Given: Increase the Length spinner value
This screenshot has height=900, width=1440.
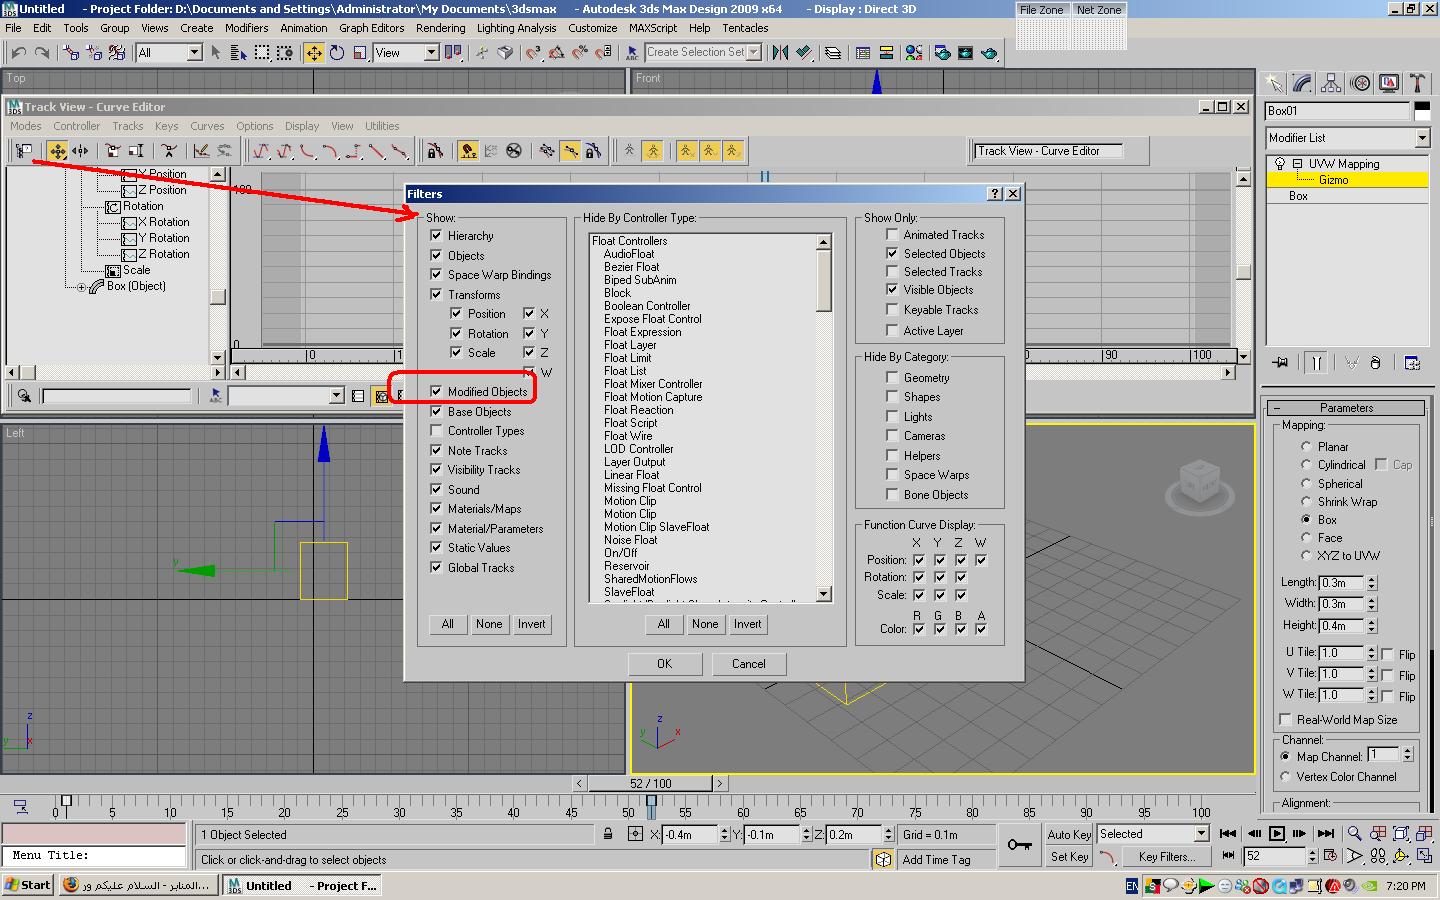Looking at the screenshot, I should click(x=1372, y=579).
